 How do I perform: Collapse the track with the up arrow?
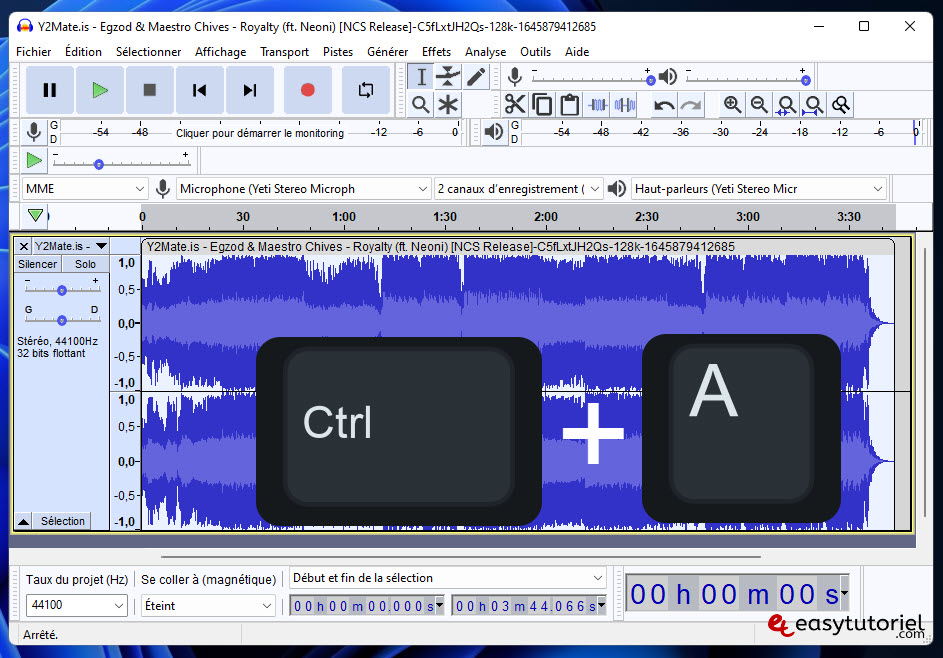23,521
